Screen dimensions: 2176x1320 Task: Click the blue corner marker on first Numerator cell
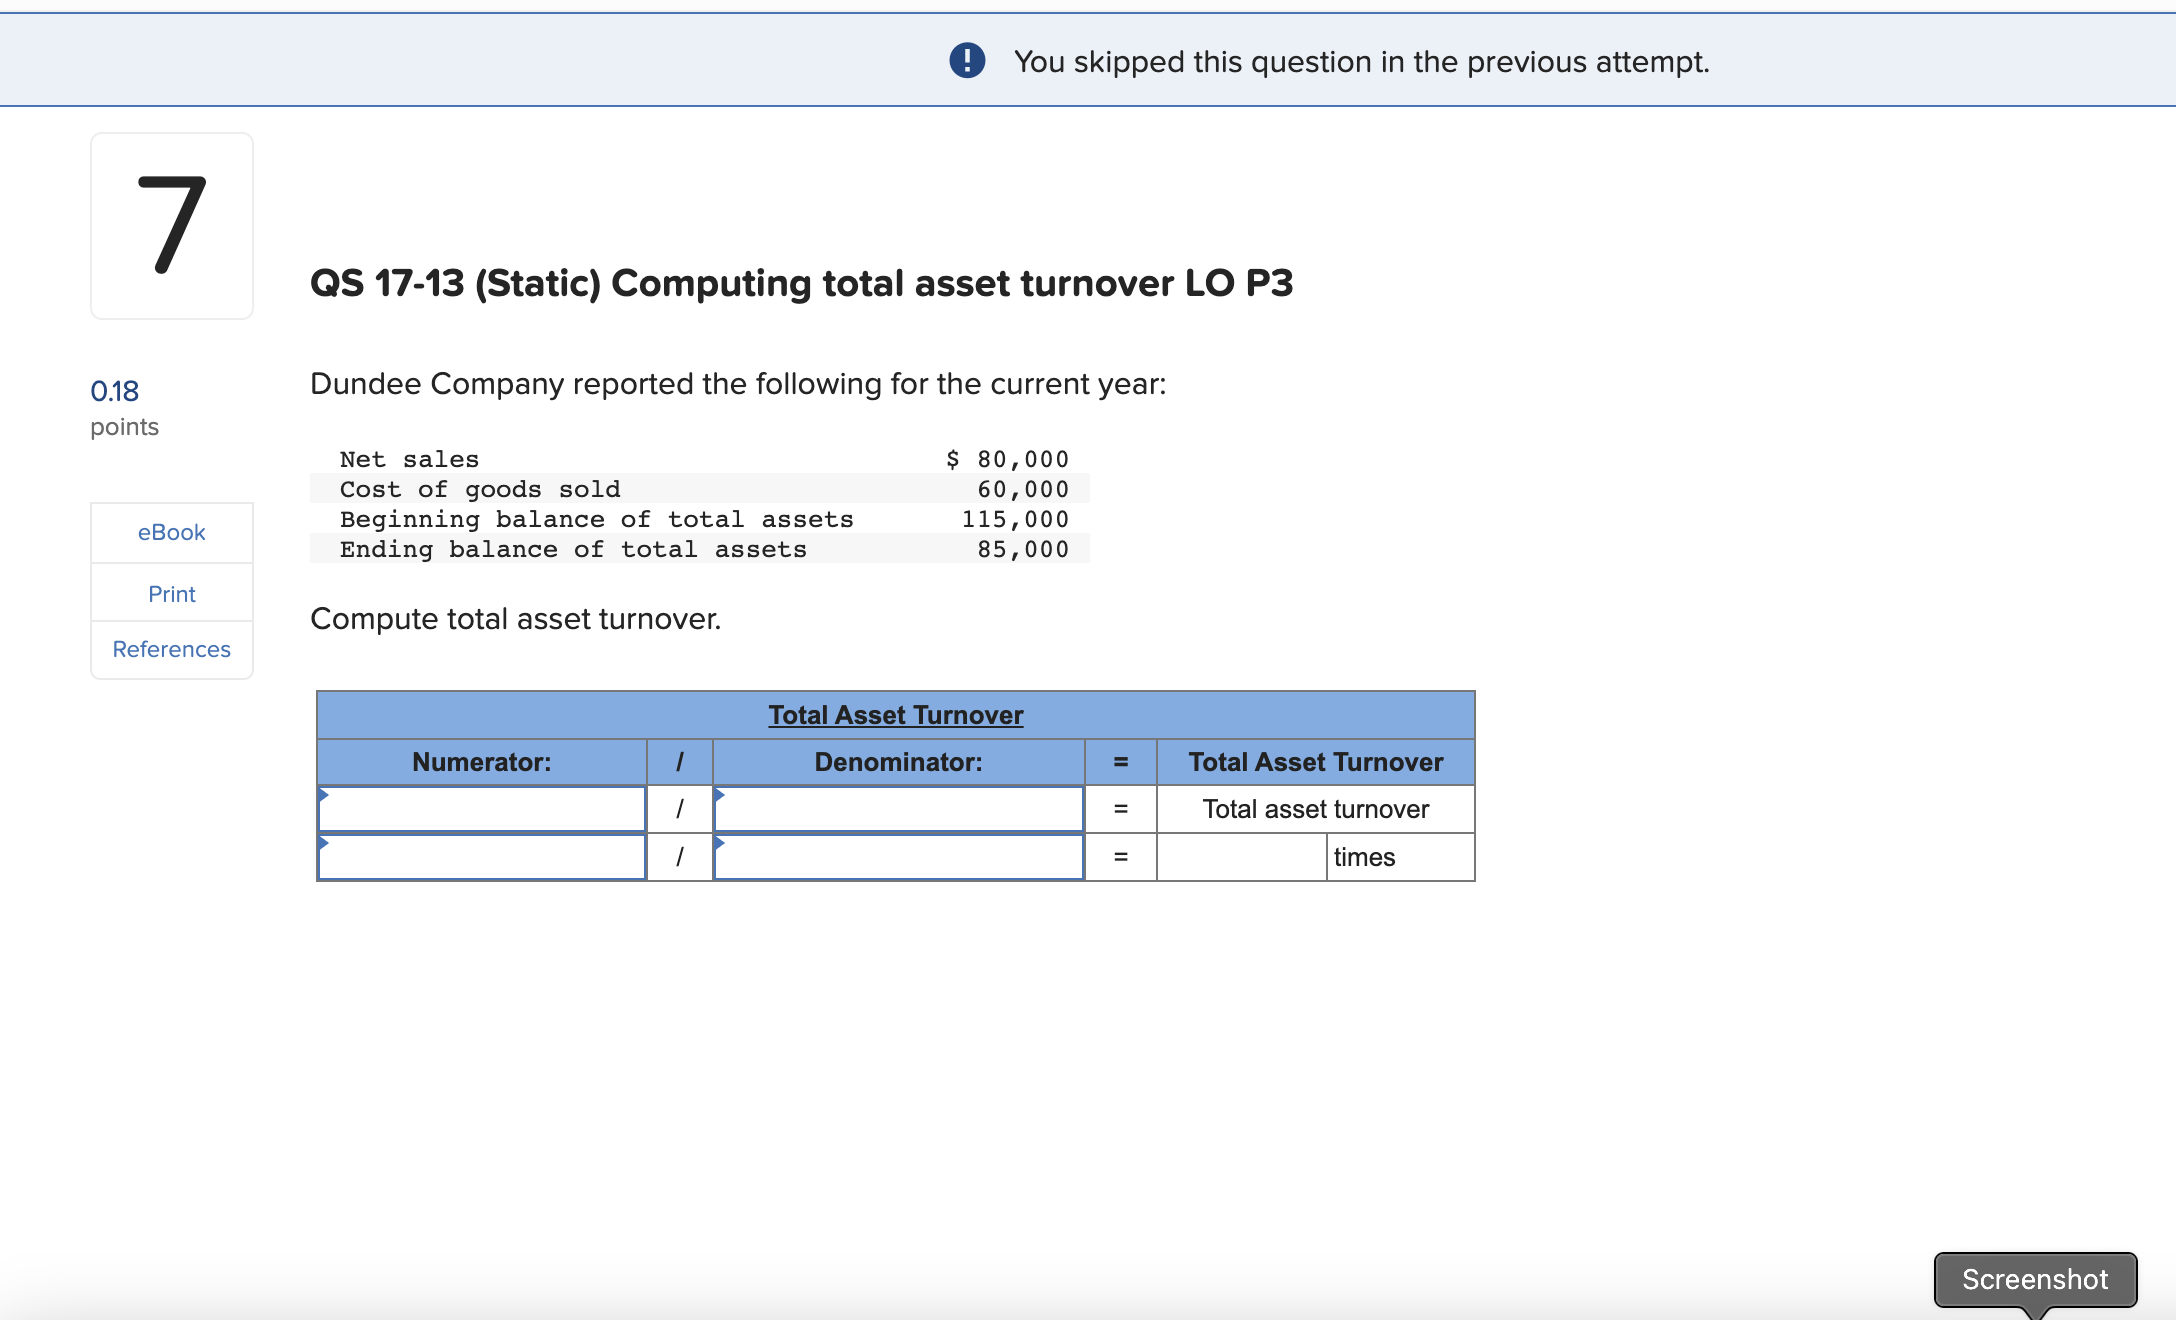[x=324, y=794]
